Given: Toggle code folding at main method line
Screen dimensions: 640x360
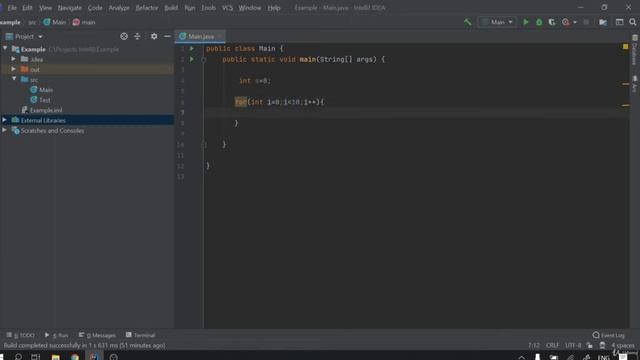Looking at the screenshot, I should pos(204,60).
